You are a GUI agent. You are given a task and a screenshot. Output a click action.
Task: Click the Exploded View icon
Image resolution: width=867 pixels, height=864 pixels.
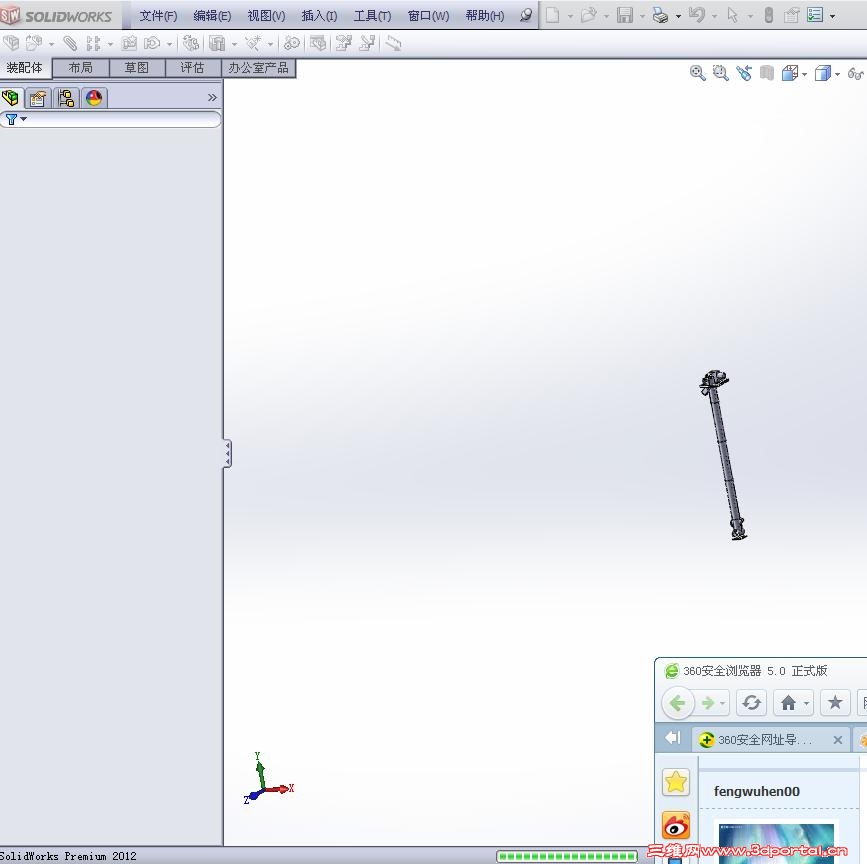(344, 43)
